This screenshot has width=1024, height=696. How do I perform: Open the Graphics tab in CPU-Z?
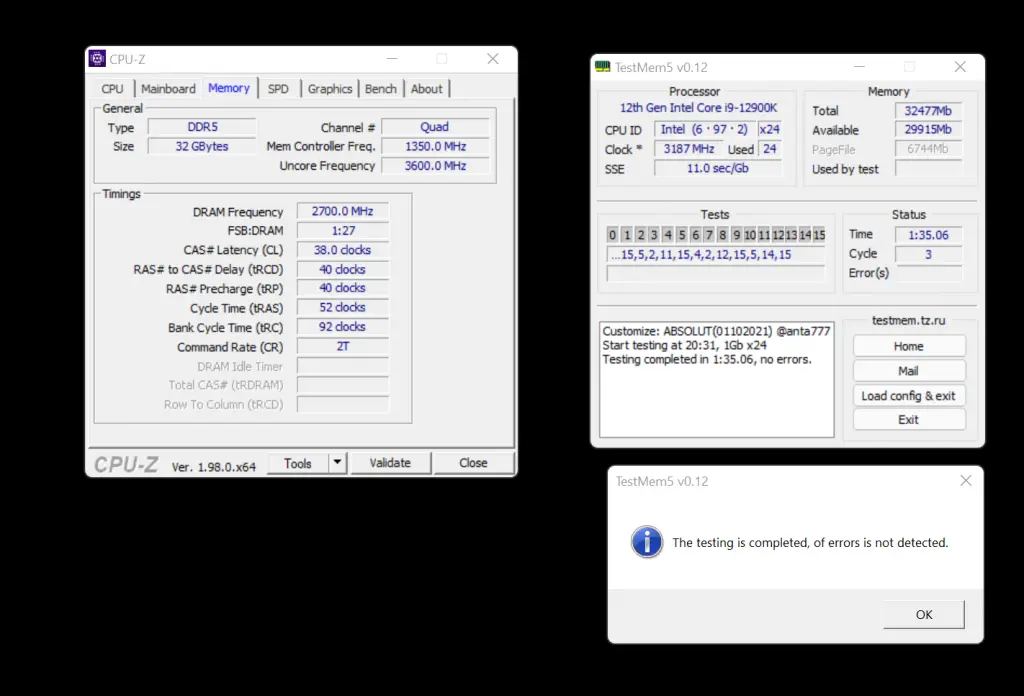click(x=330, y=89)
